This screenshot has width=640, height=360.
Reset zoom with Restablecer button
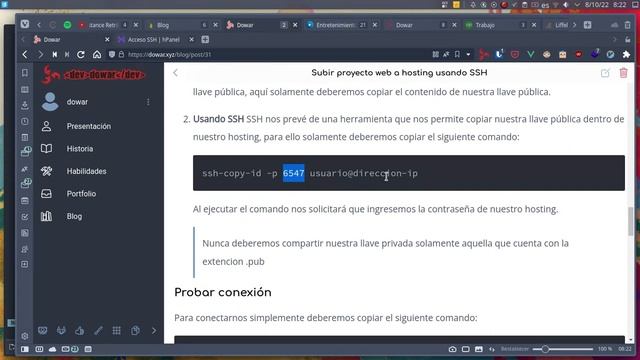pyautogui.click(x=515, y=349)
